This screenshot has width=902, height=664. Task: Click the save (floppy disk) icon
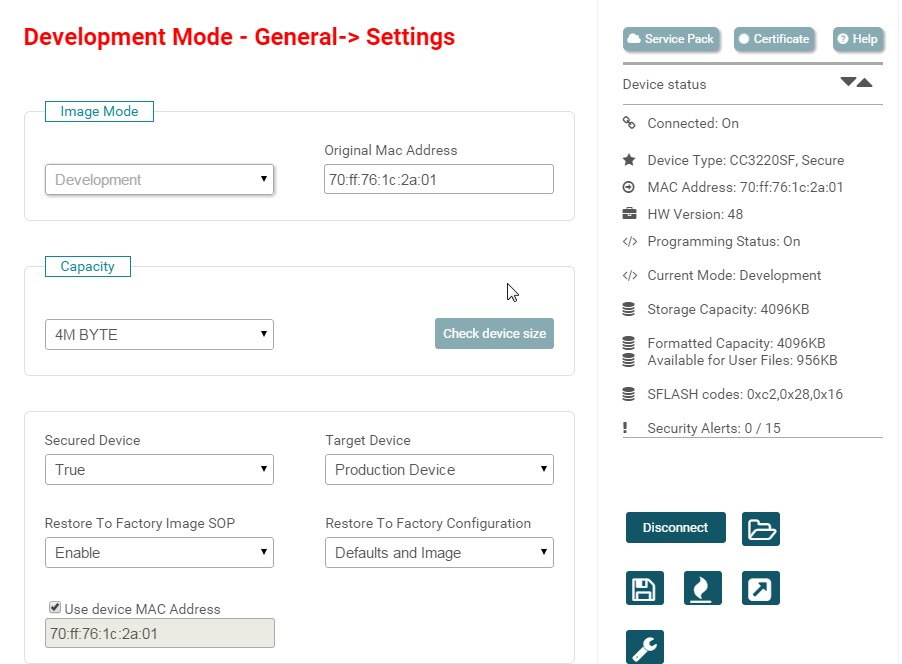click(644, 588)
